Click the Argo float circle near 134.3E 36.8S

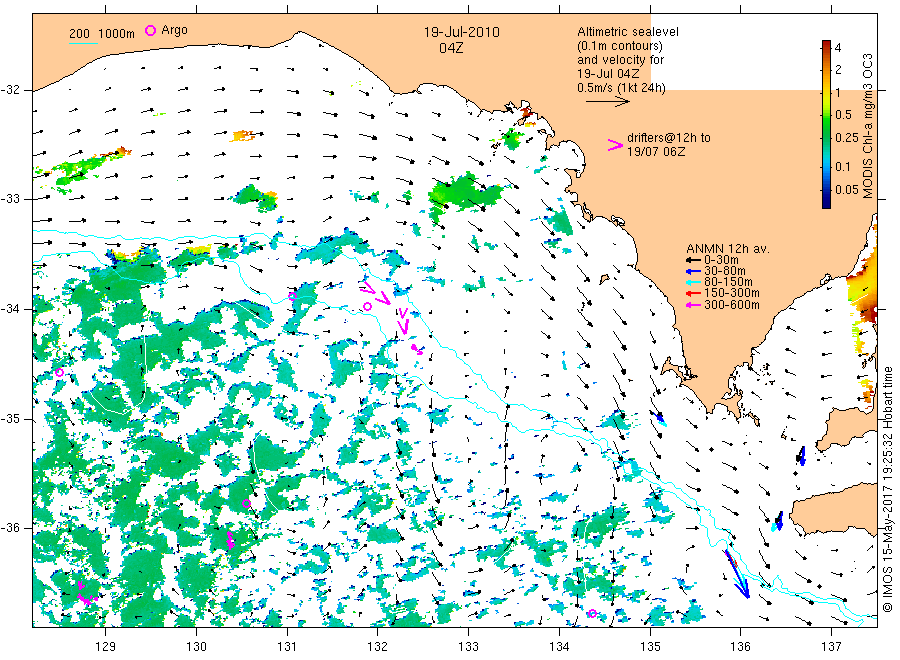pyautogui.click(x=592, y=614)
